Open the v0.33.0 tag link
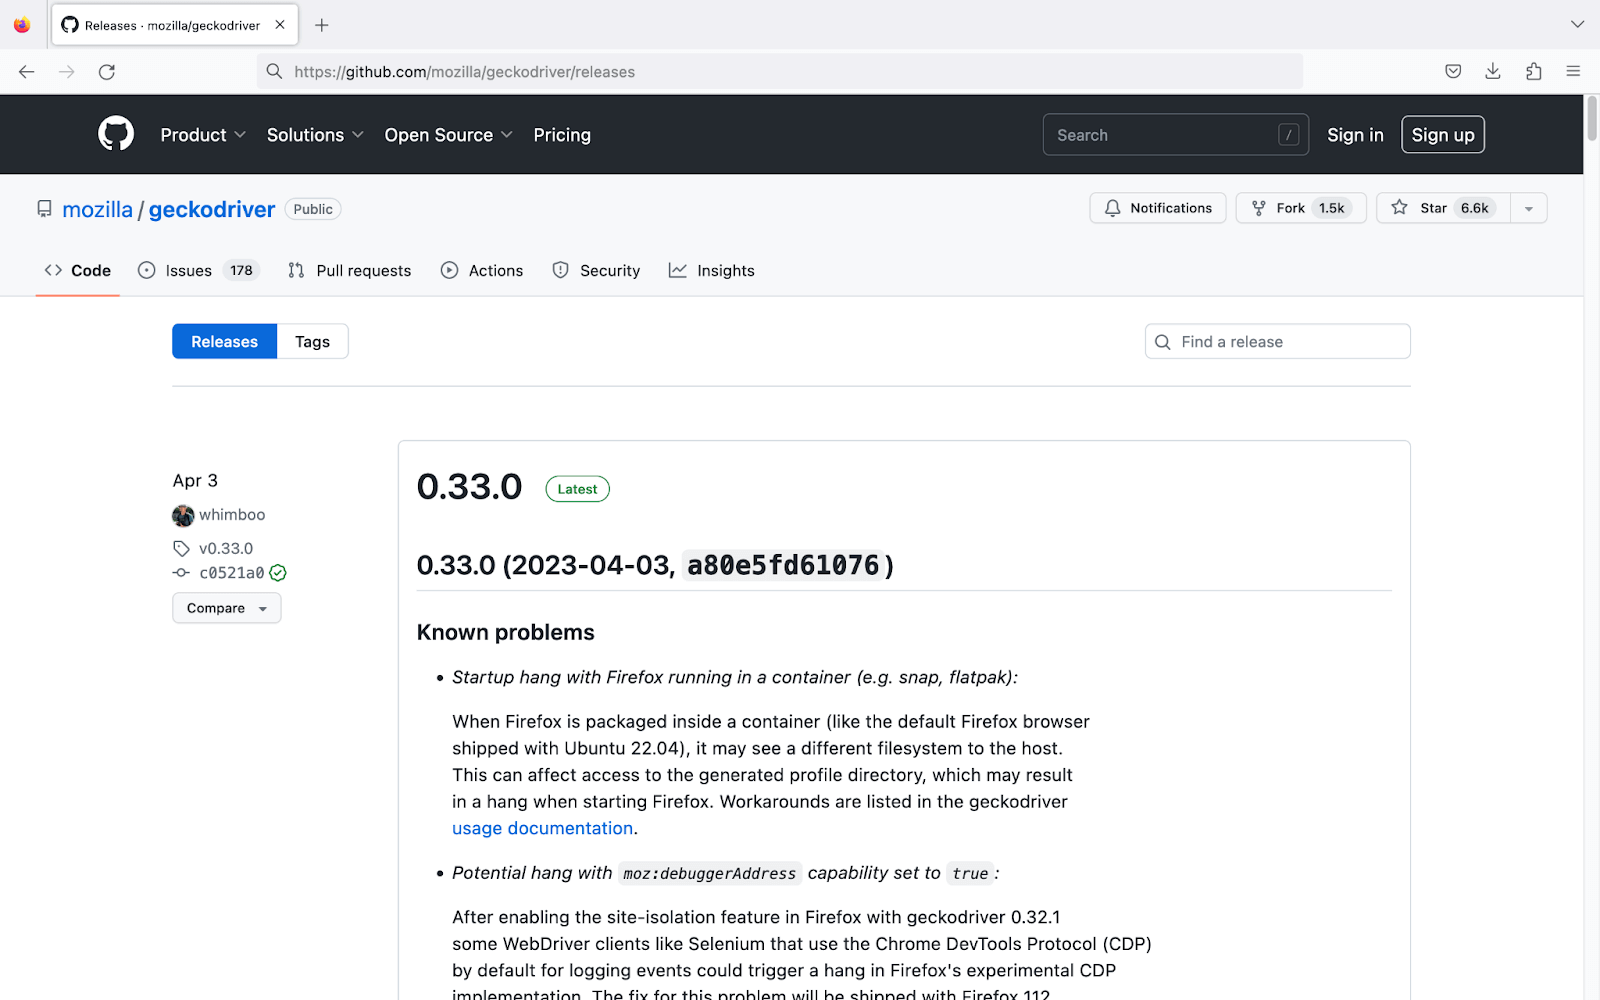1600x1000 pixels. [x=226, y=548]
